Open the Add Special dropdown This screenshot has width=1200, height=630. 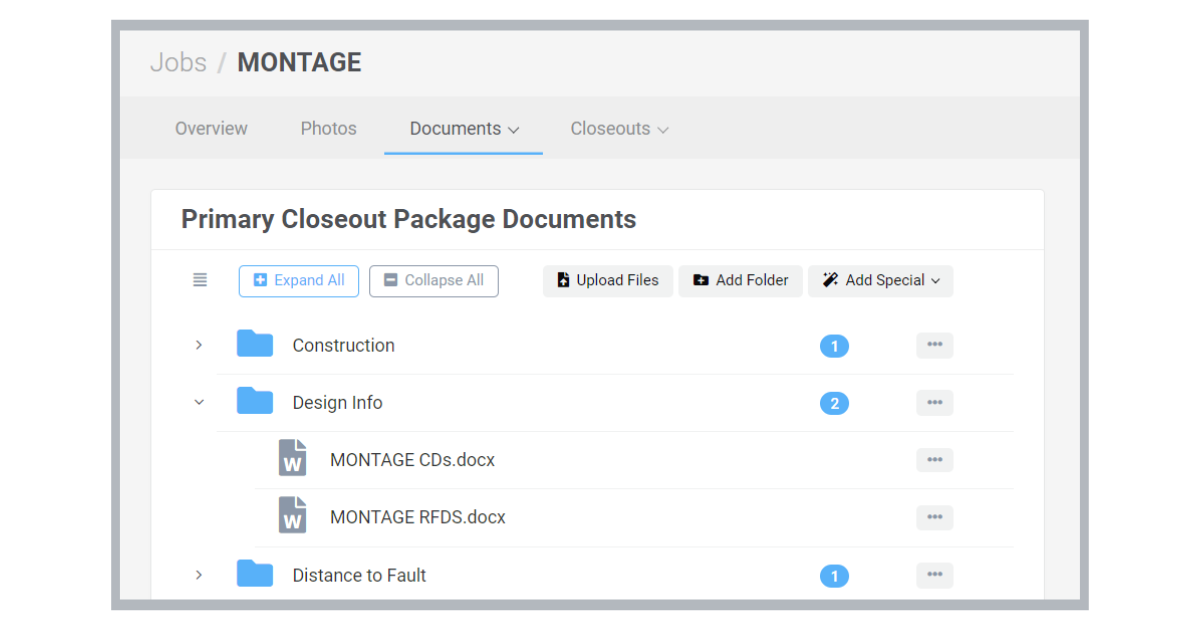(x=880, y=281)
